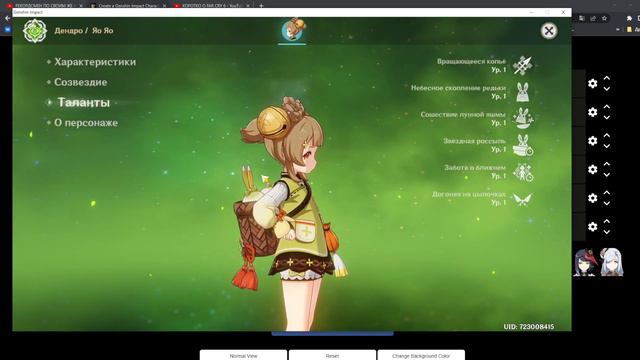Click the bottommost gear settings icon
Screen dimensions: 640x360
pos(593,227)
